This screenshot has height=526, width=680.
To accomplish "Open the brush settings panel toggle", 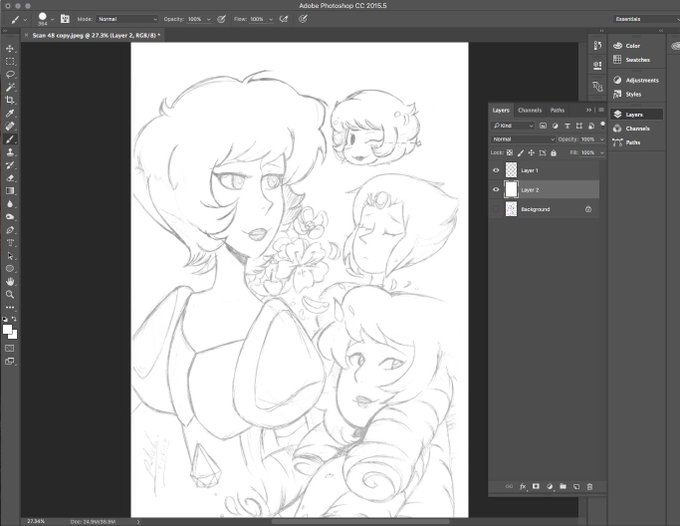I will click(65, 19).
